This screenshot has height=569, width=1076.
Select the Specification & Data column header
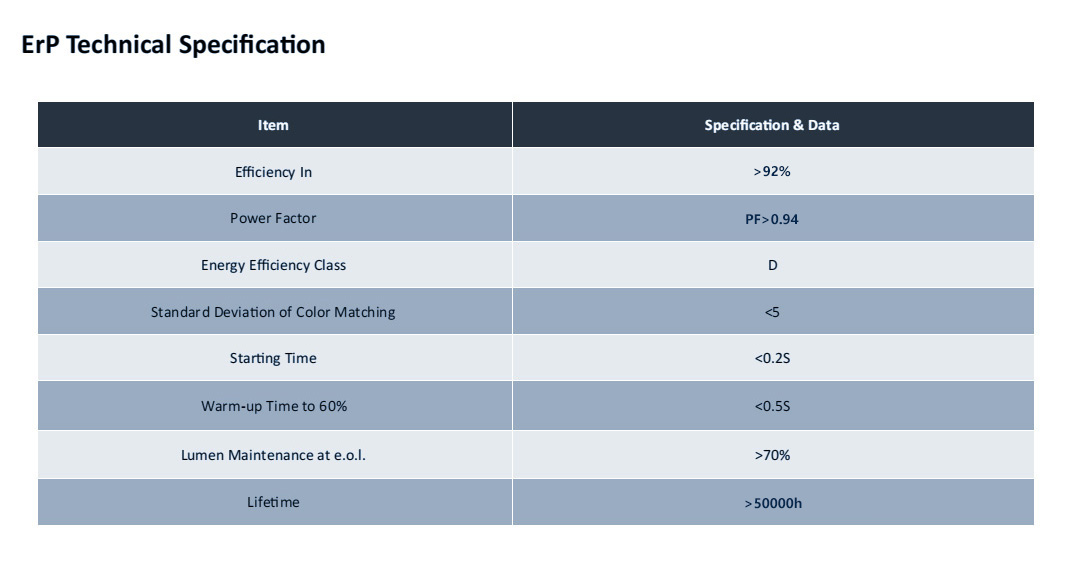coord(772,125)
